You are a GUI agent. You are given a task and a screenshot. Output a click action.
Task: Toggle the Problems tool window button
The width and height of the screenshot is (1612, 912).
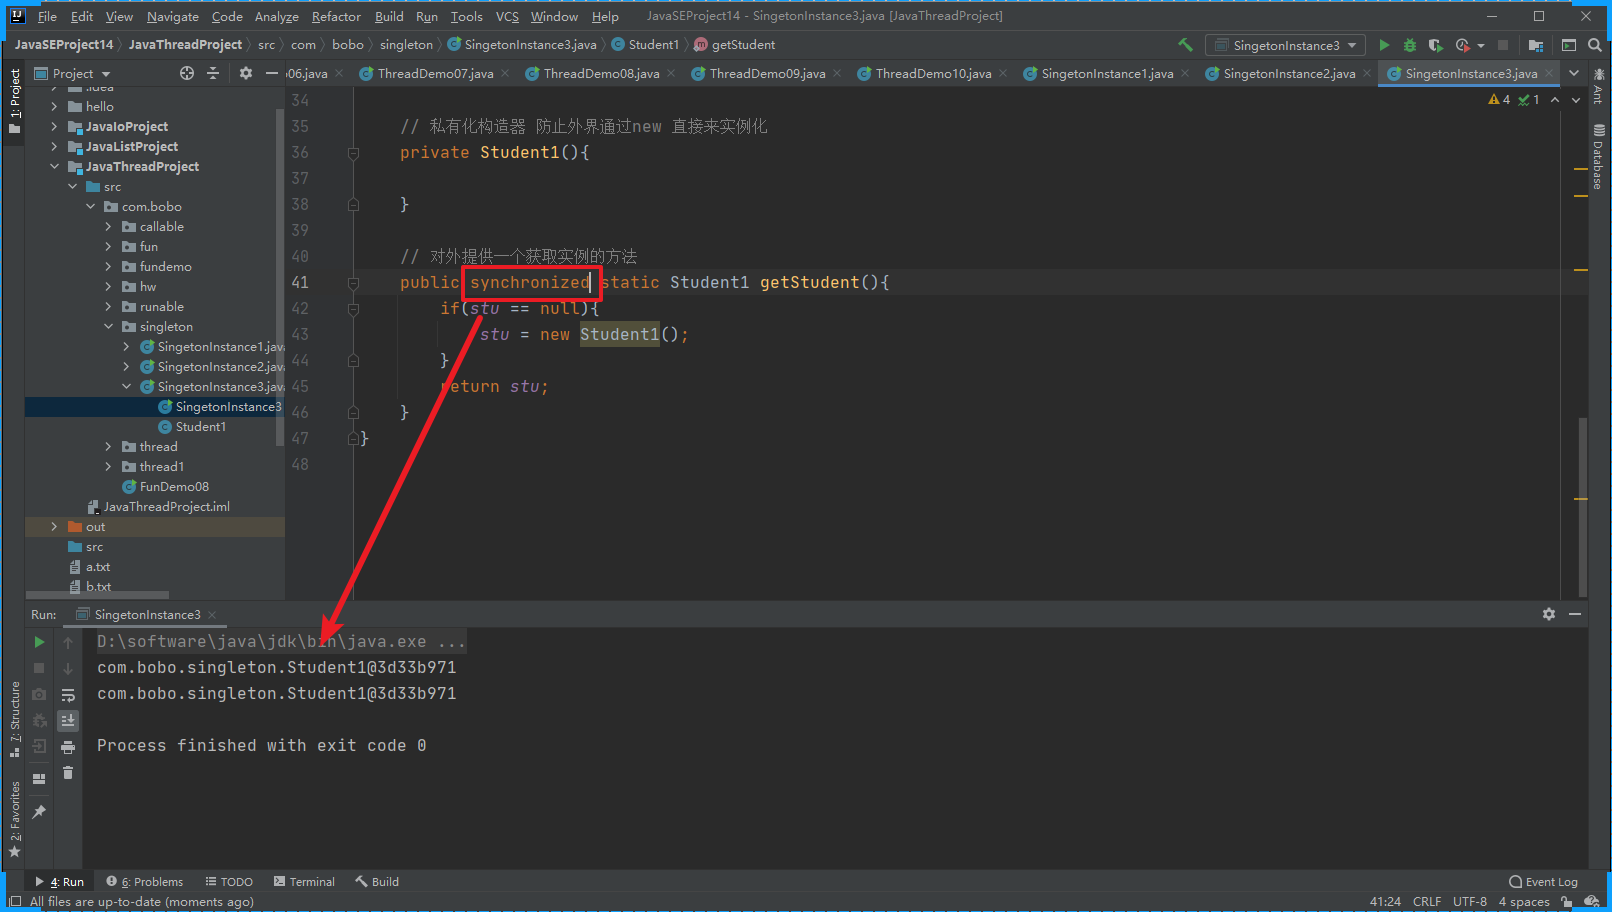click(145, 882)
